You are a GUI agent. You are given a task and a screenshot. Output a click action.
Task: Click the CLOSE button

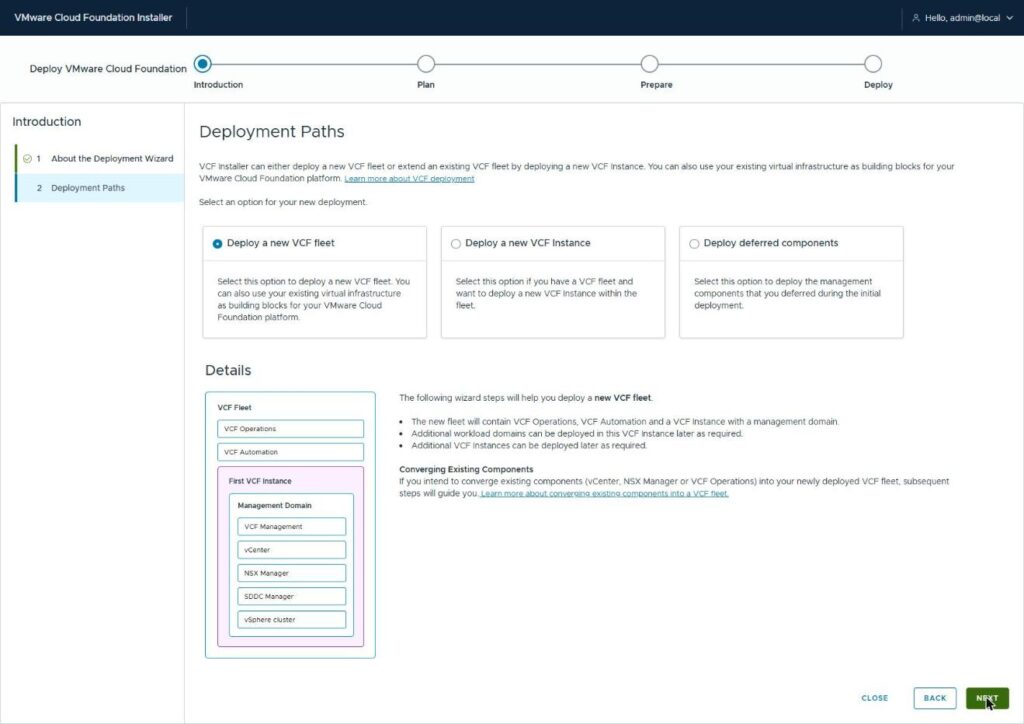874,698
